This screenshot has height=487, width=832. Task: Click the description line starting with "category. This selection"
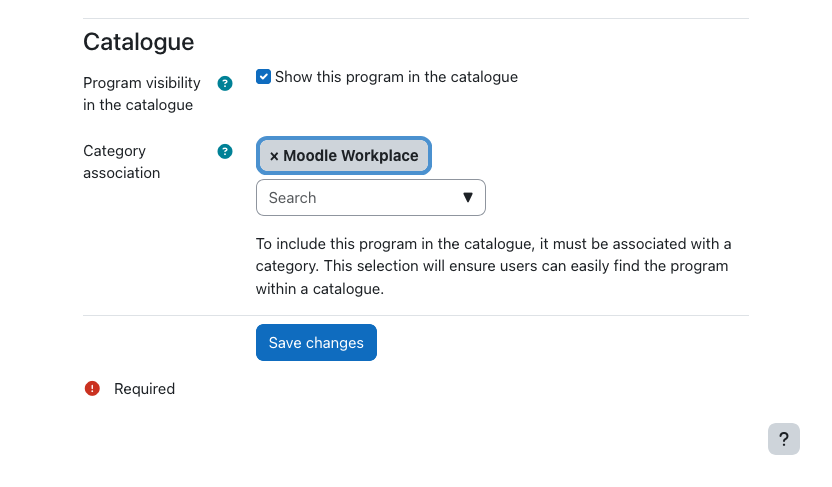(491, 266)
